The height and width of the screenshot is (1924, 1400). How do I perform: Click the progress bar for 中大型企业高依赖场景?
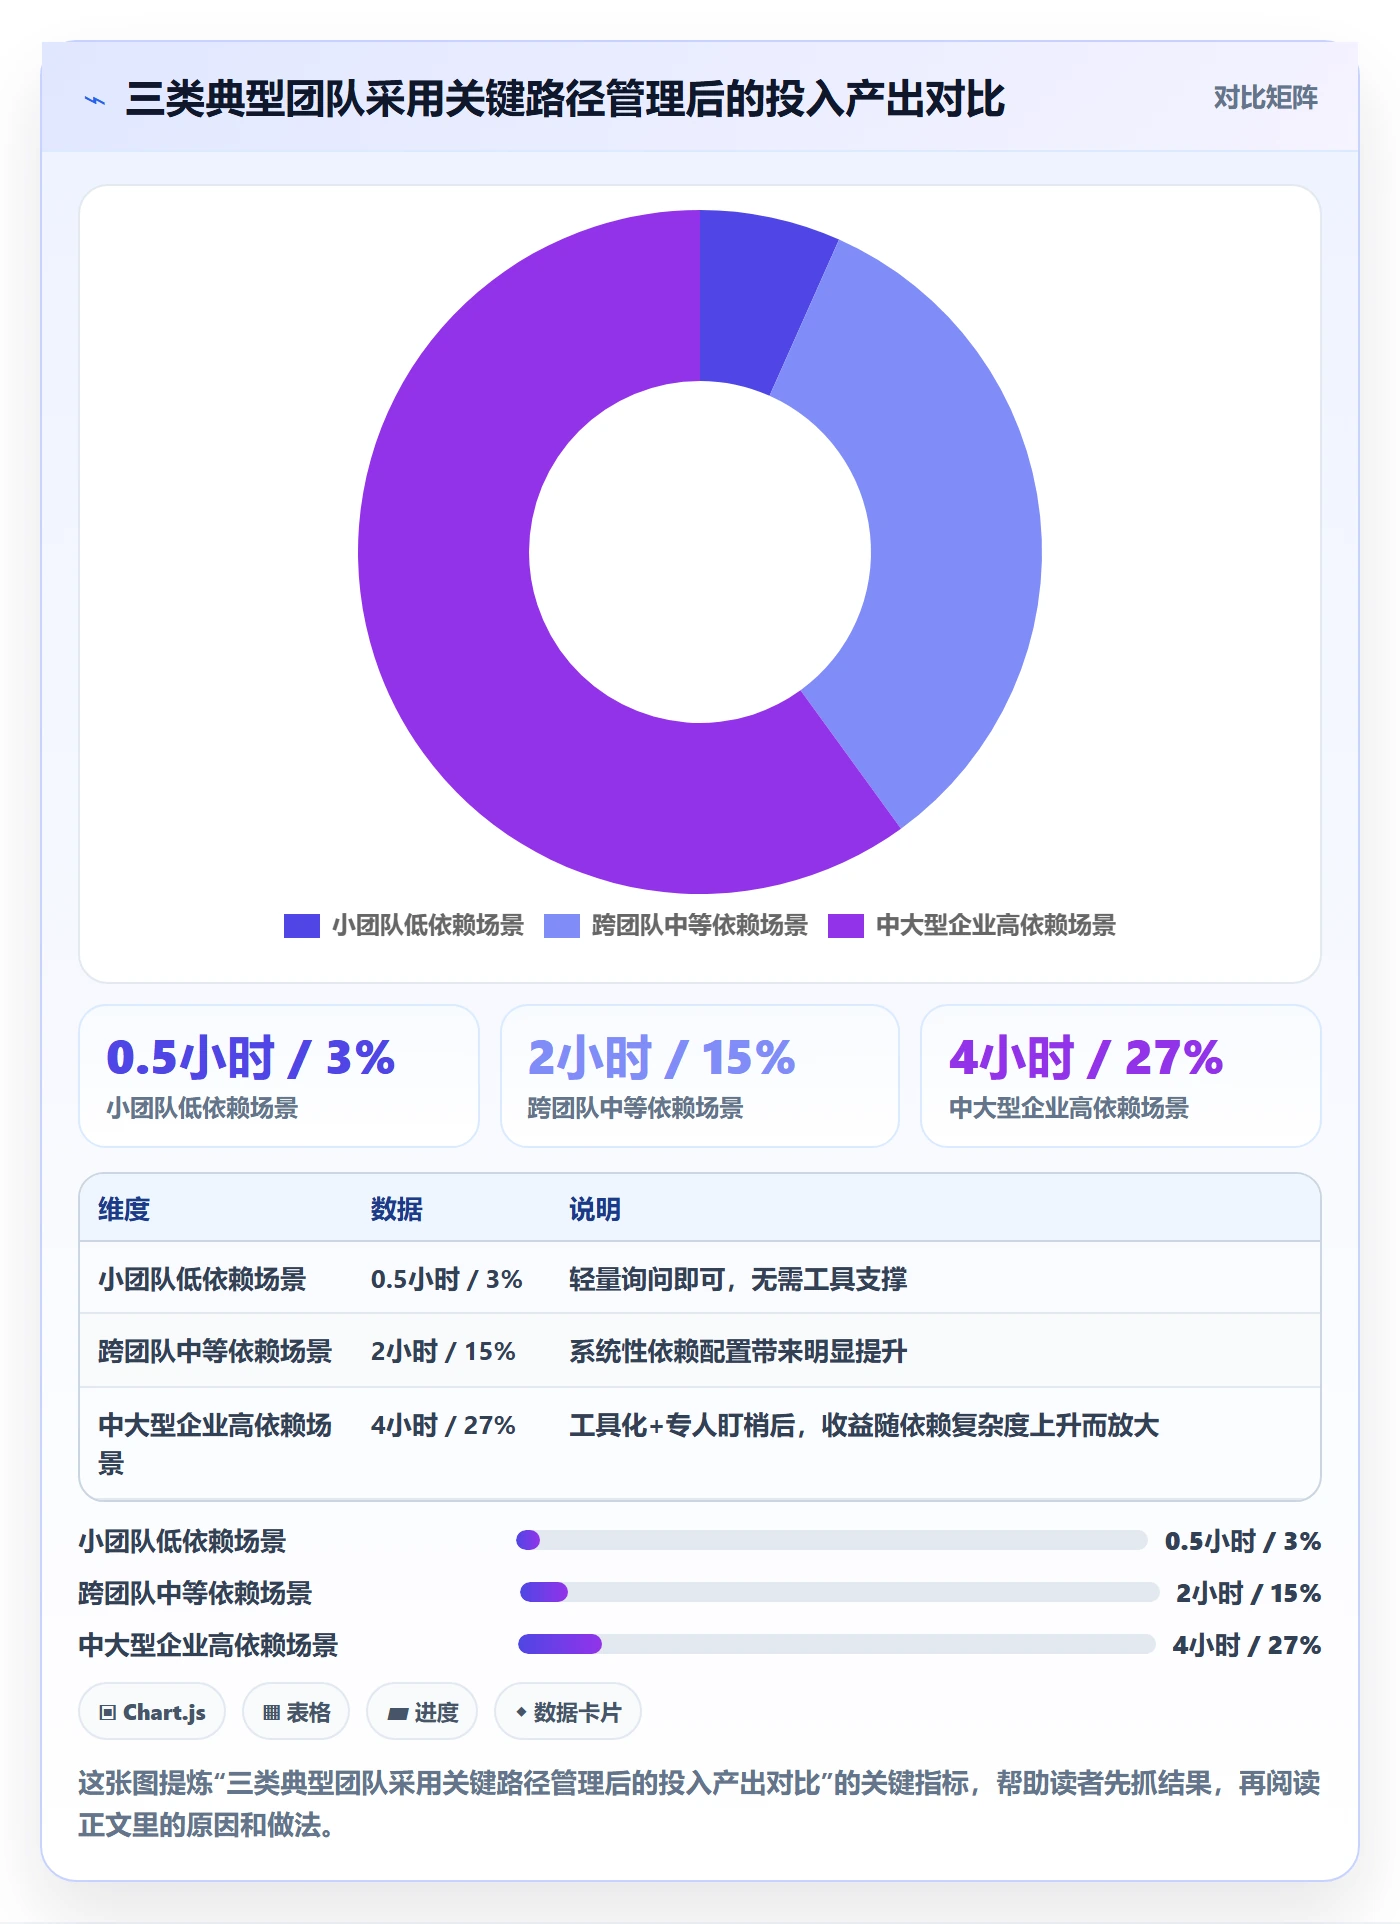tap(837, 1644)
